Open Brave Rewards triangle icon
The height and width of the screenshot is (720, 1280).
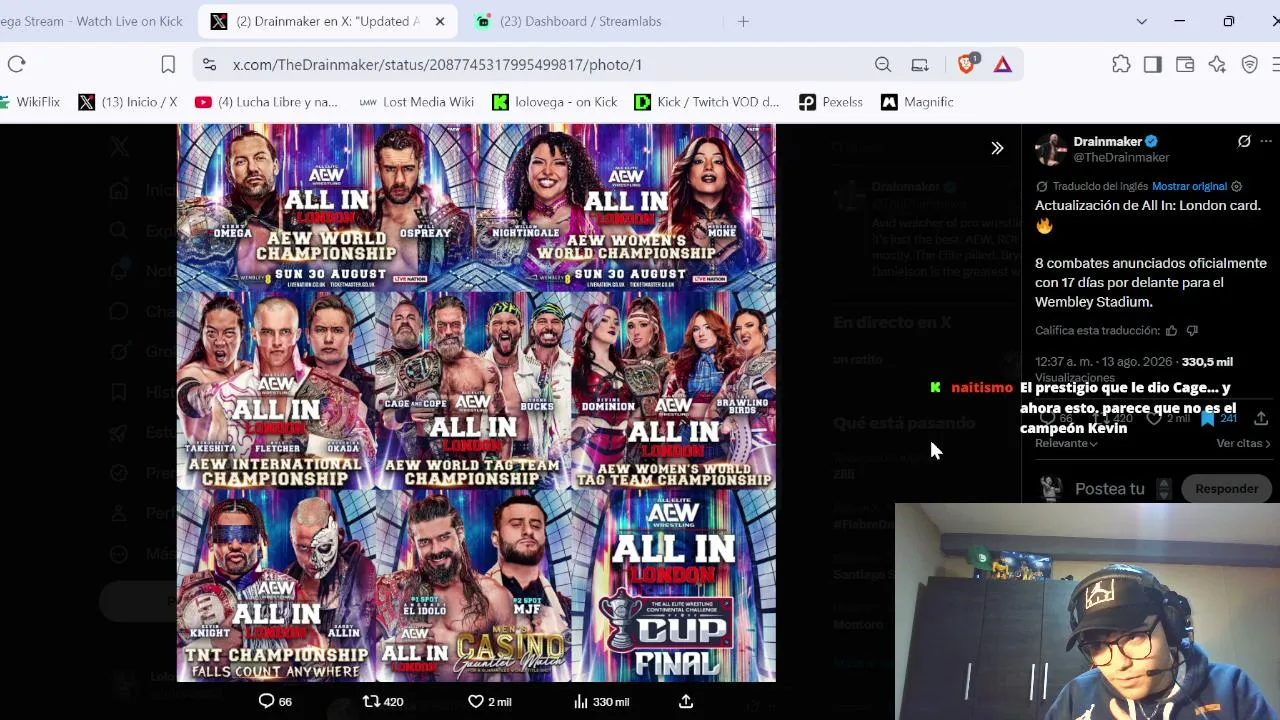tap(1003, 65)
